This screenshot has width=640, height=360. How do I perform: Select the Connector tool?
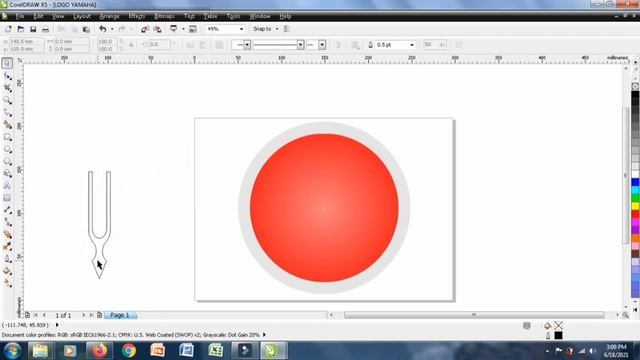click(7, 222)
